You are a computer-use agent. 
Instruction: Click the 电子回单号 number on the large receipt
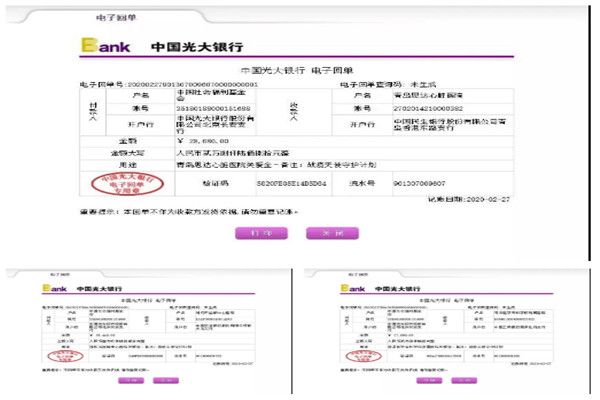(192, 84)
